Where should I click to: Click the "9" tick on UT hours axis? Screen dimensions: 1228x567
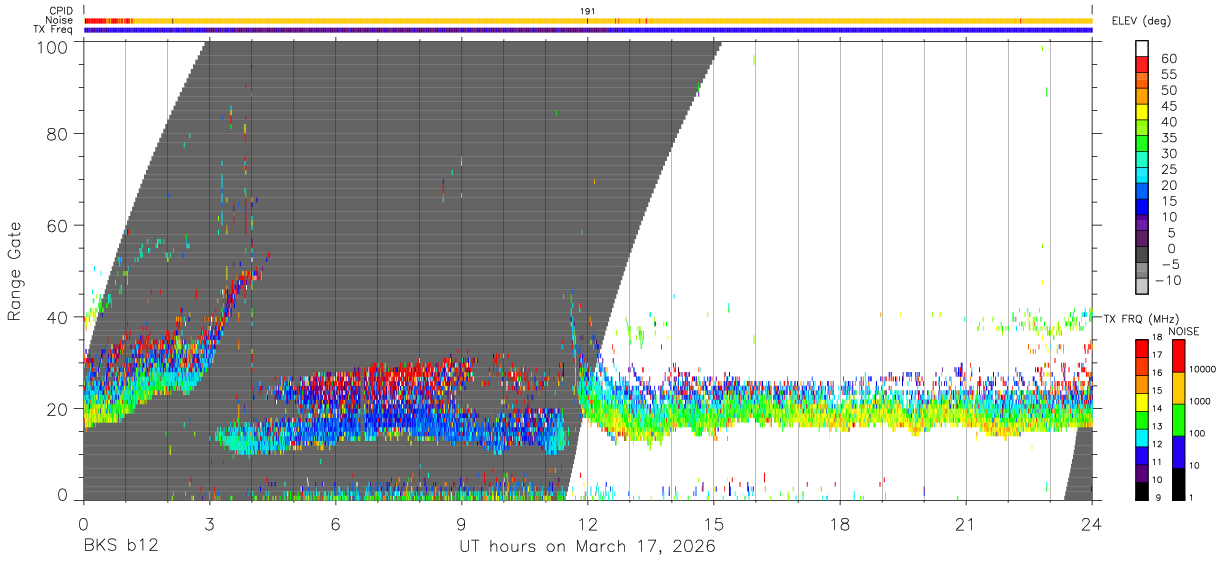(x=462, y=524)
